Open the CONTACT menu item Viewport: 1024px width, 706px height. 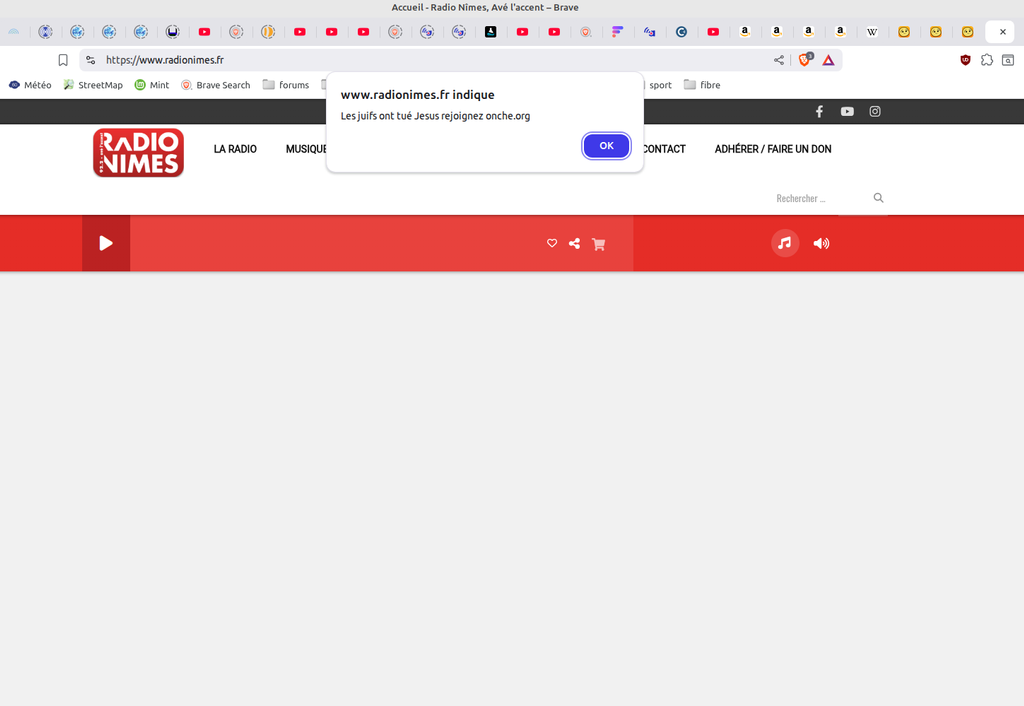(x=664, y=149)
